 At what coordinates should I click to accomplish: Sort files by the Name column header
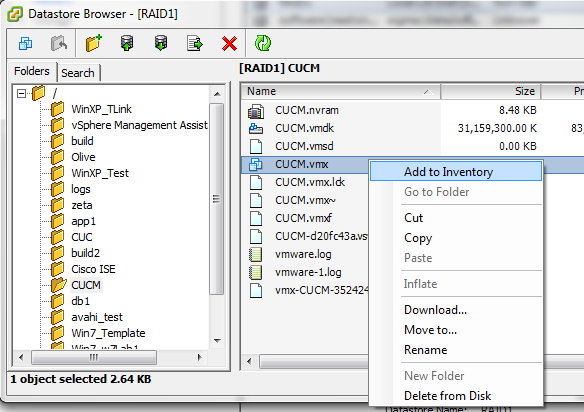pyautogui.click(x=340, y=91)
